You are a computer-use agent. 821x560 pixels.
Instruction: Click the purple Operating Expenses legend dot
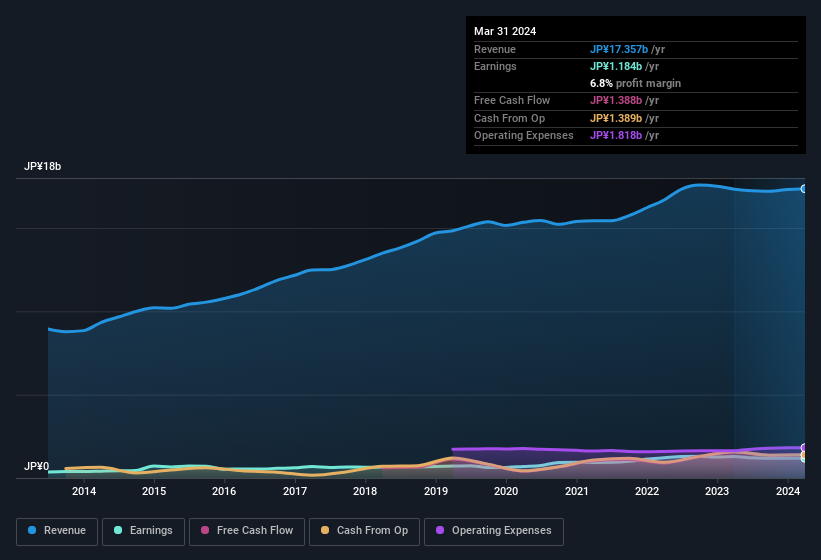coord(441,531)
